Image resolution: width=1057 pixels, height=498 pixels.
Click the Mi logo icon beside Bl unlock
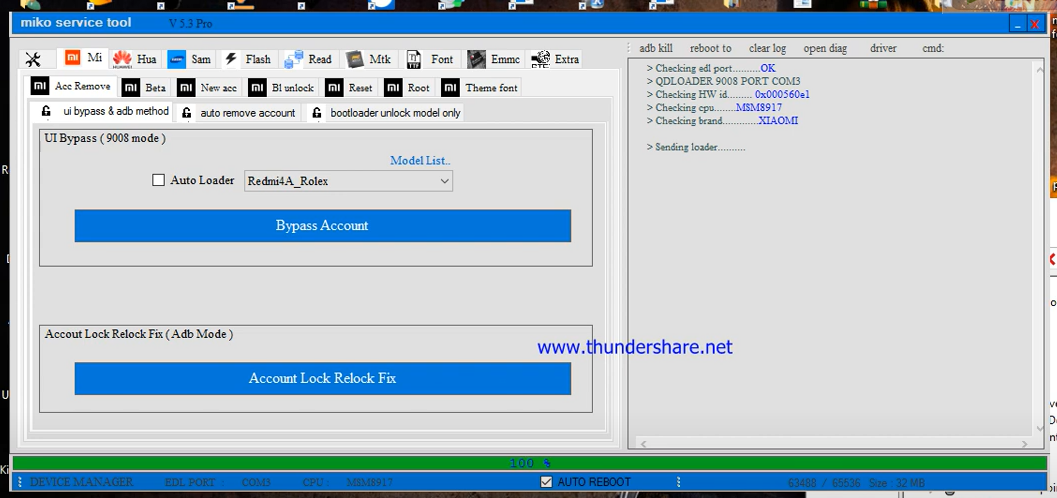tap(258, 88)
